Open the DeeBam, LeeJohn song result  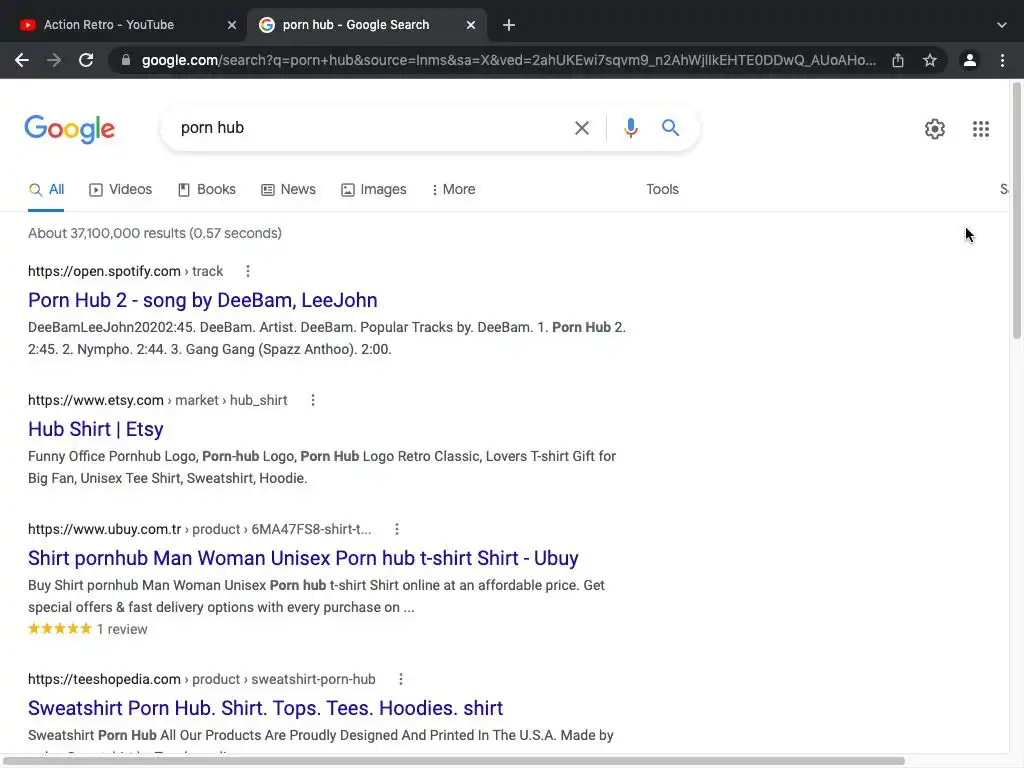tap(202, 300)
